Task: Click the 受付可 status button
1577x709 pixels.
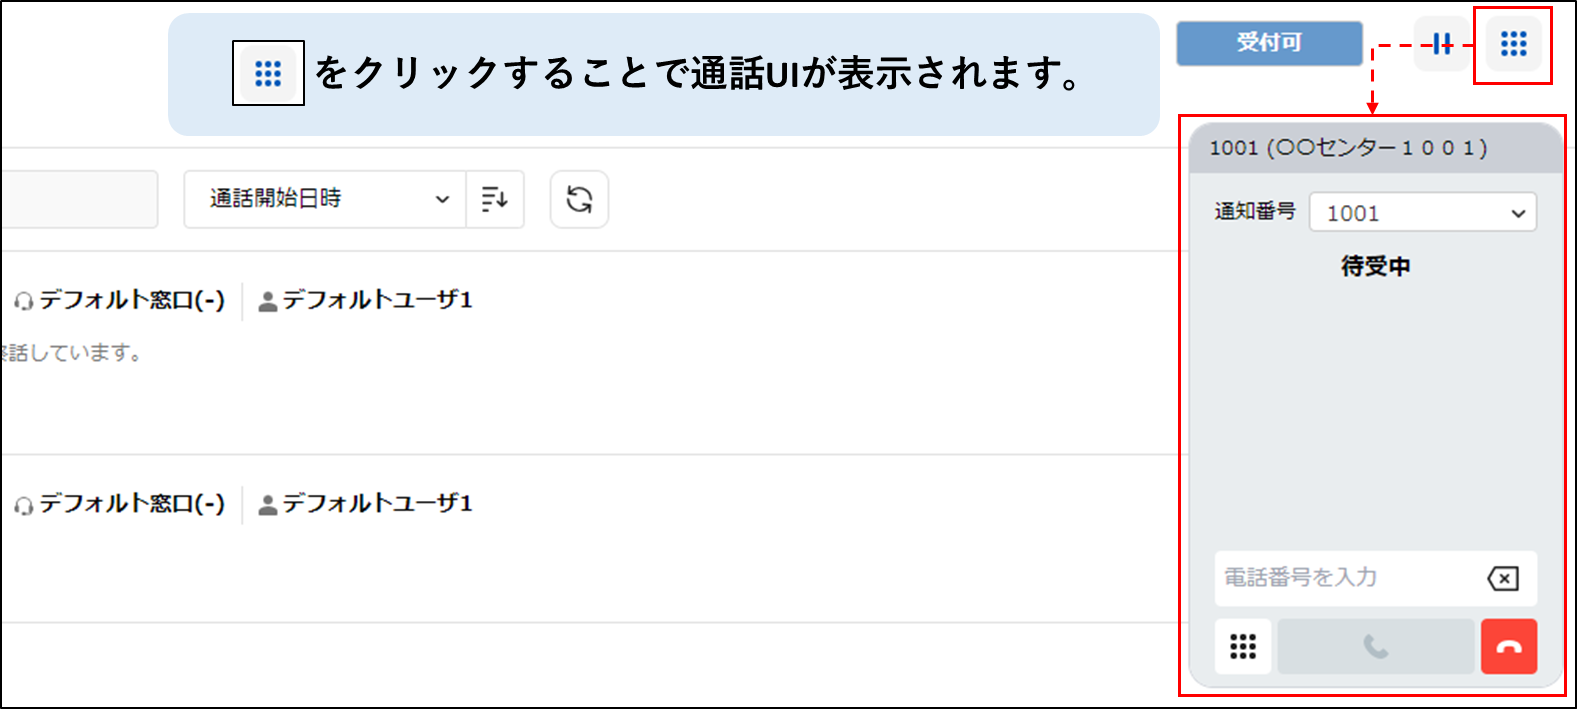Action: (1269, 43)
